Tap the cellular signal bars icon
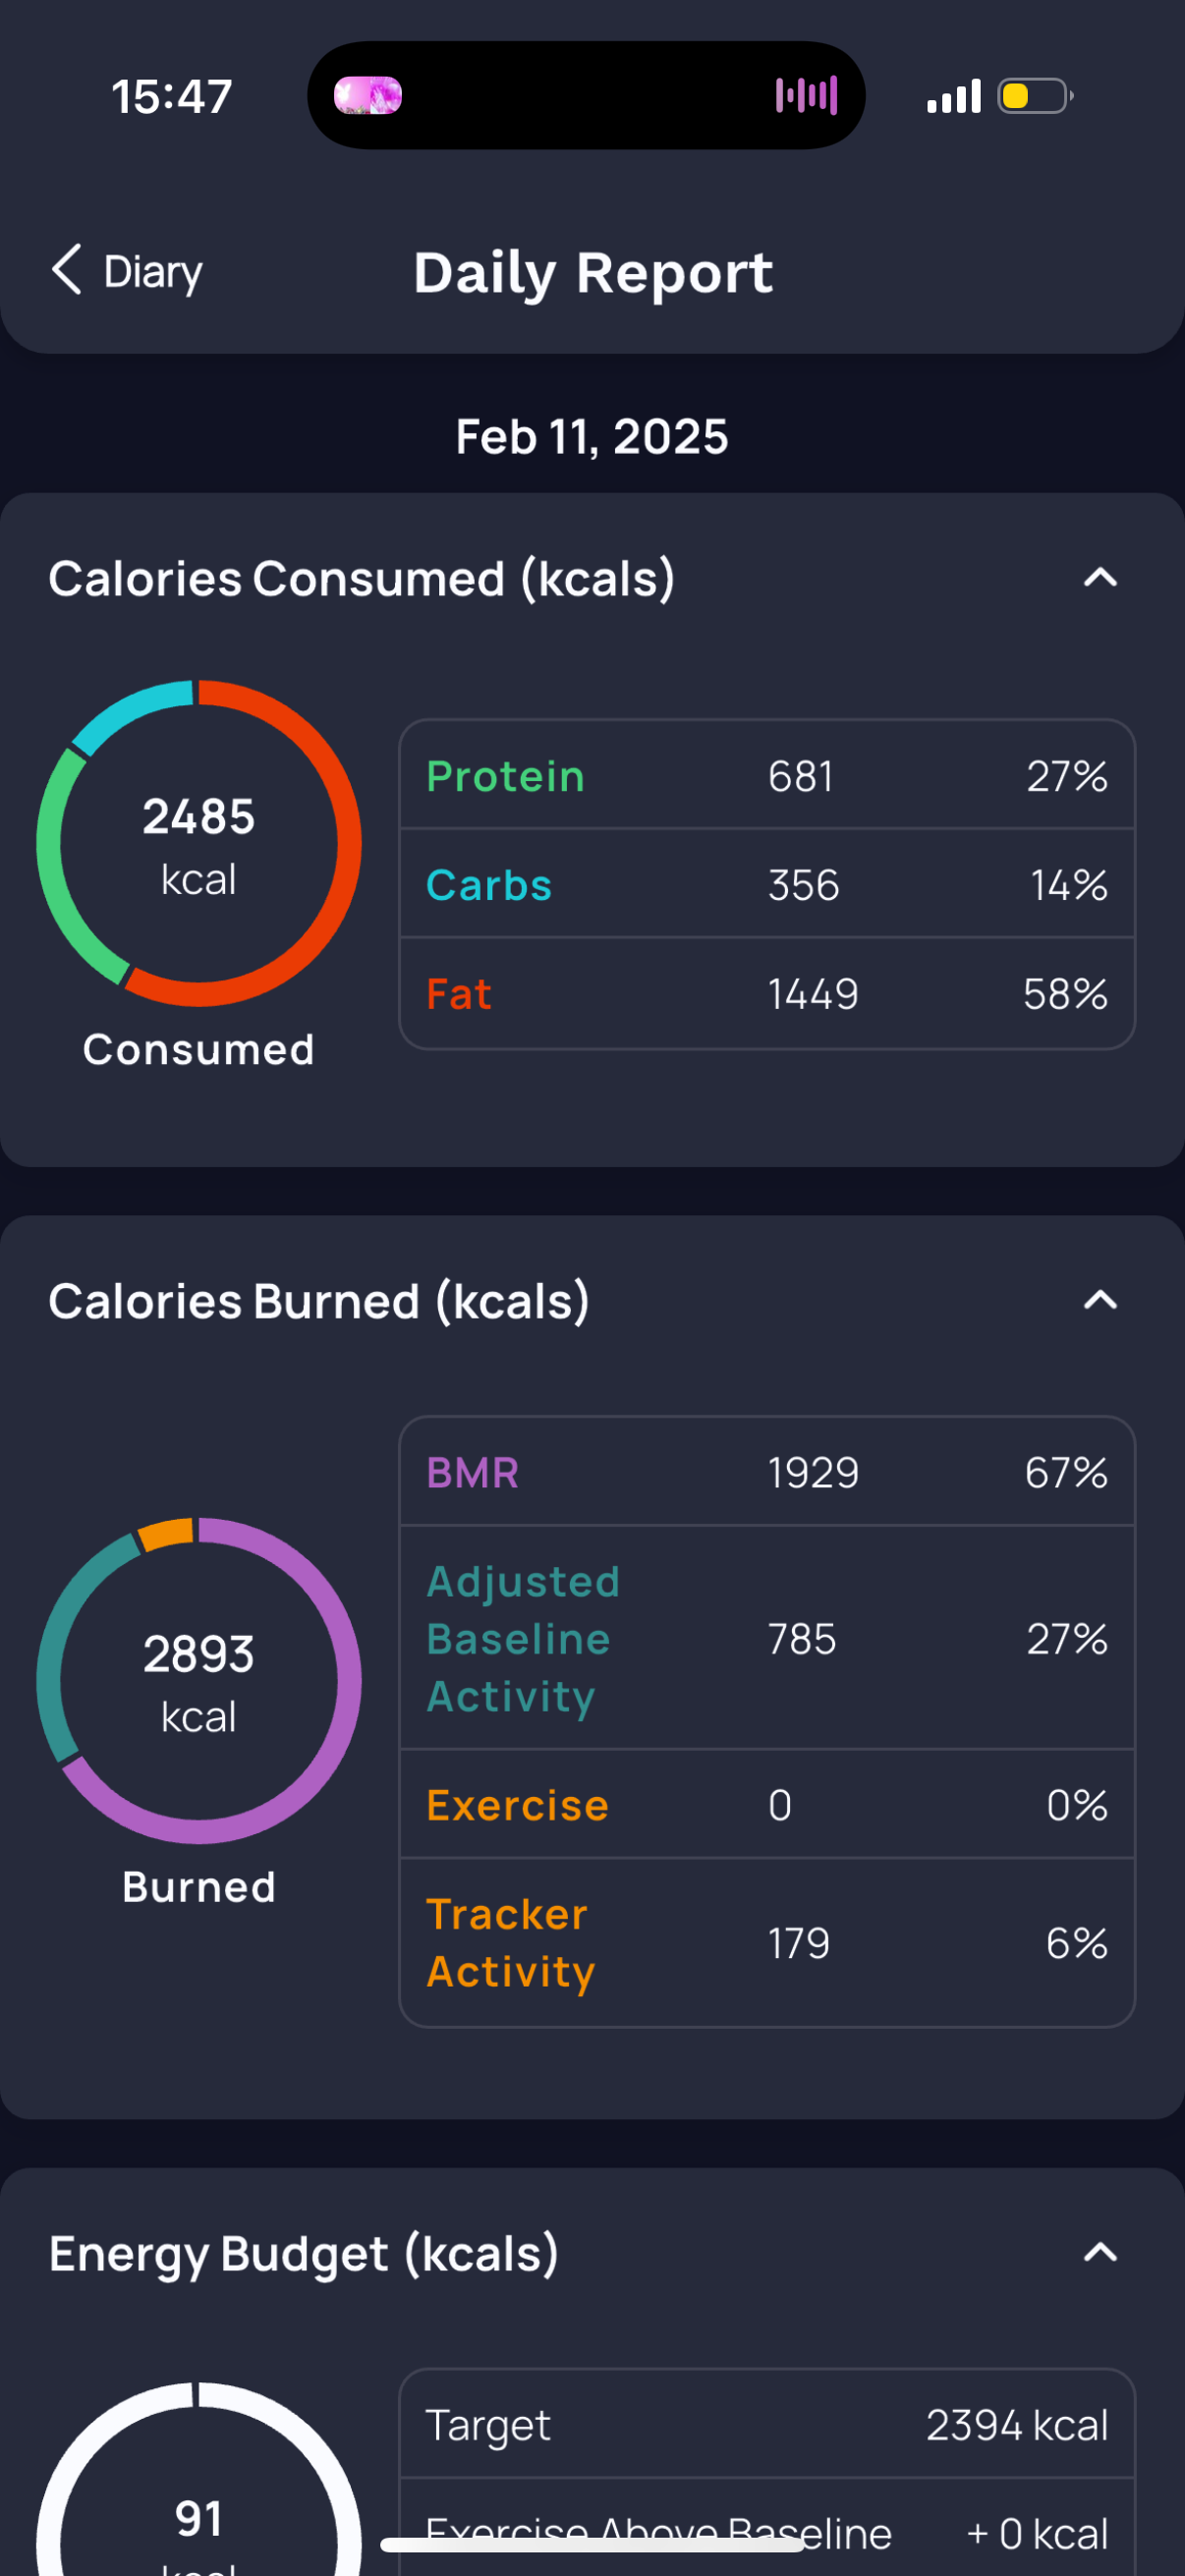This screenshot has width=1185, height=2576. click(x=953, y=96)
